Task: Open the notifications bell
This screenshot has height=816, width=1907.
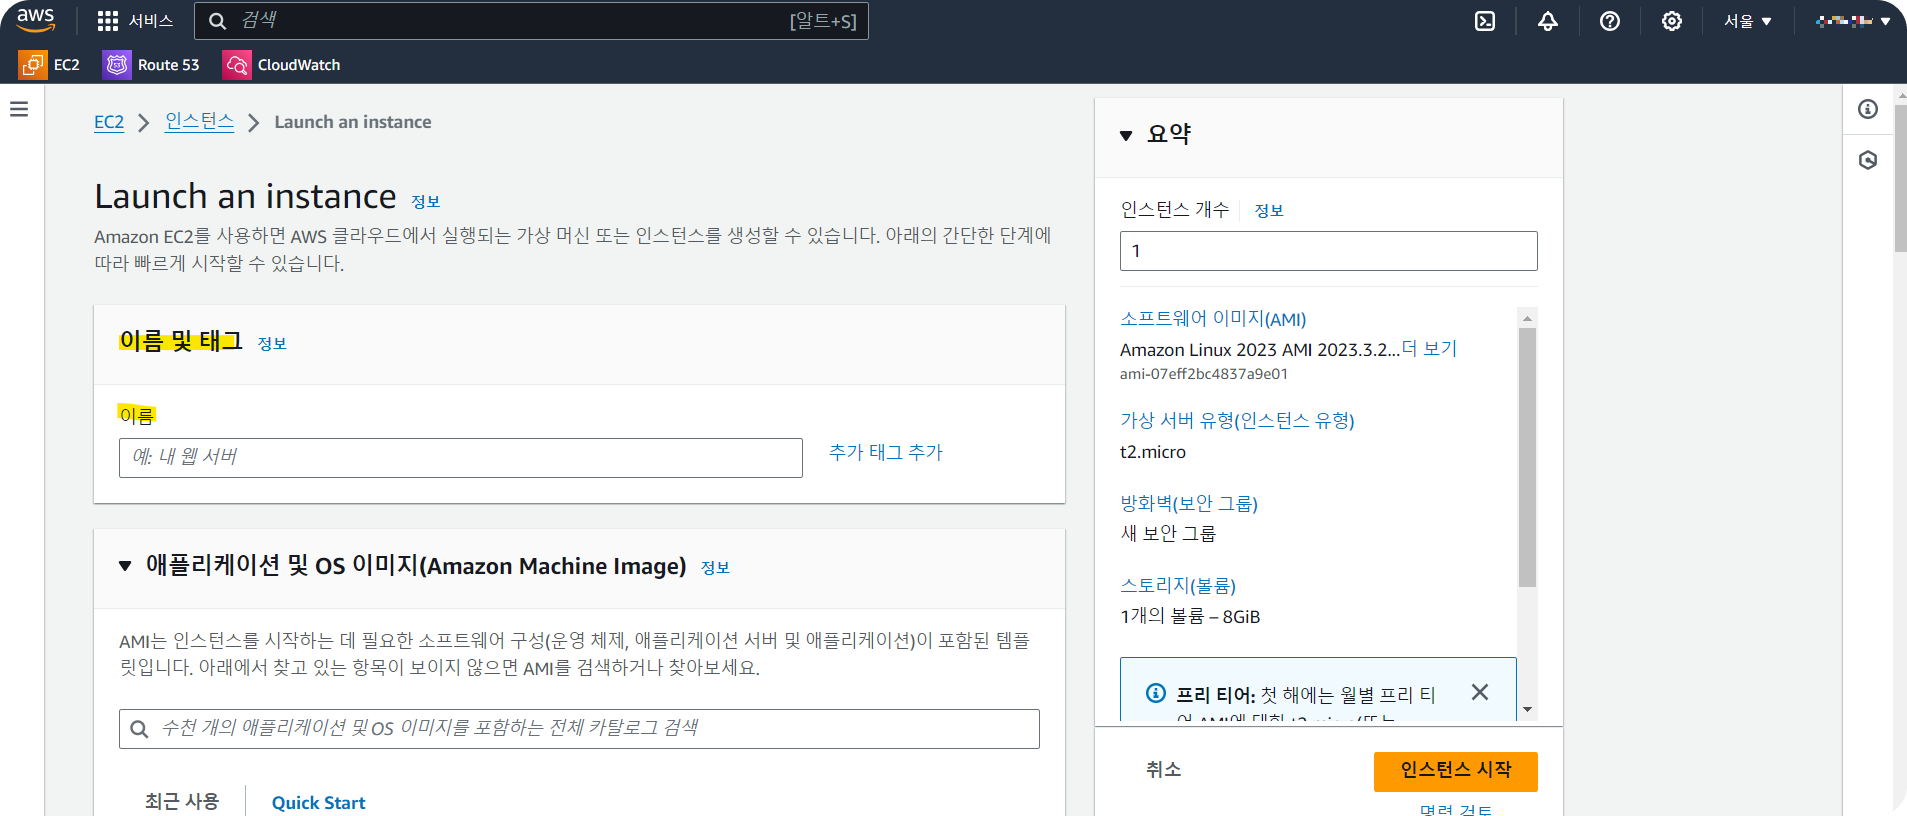Action: 1548,21
